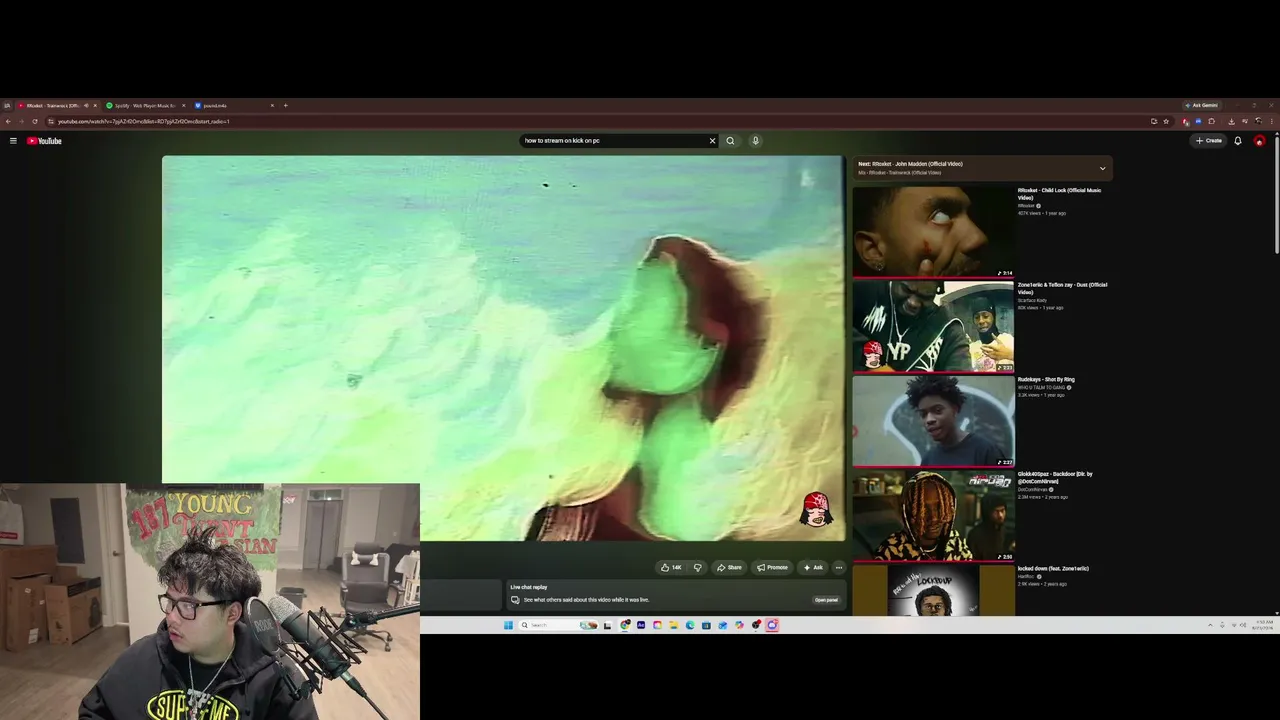This screenshot has height=720, width=1280.
Task: Open the Create button on YouTube
Action: pyautogui.click(x=1209, y=141)
